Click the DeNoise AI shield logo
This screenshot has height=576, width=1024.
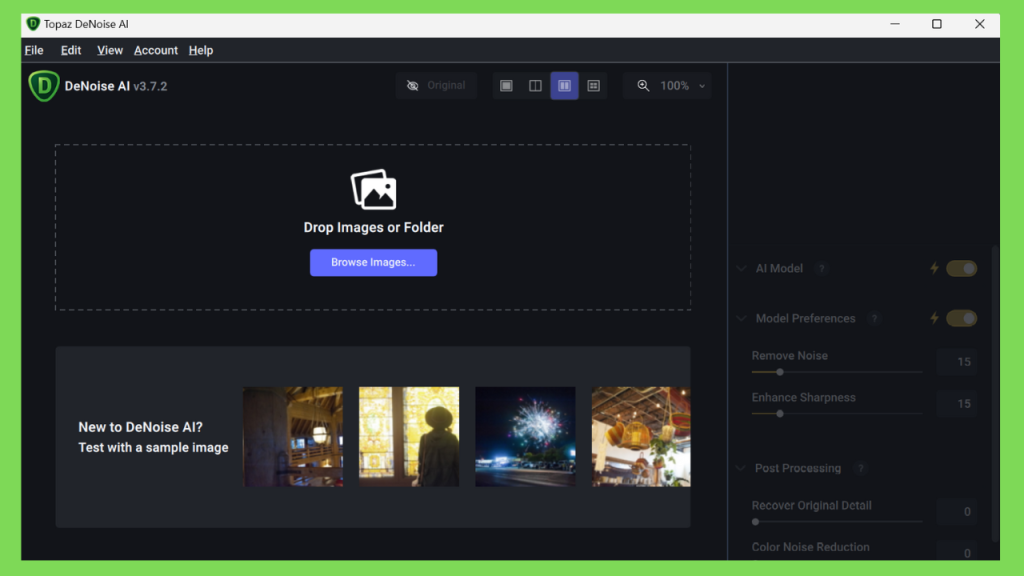click(44, 86)
